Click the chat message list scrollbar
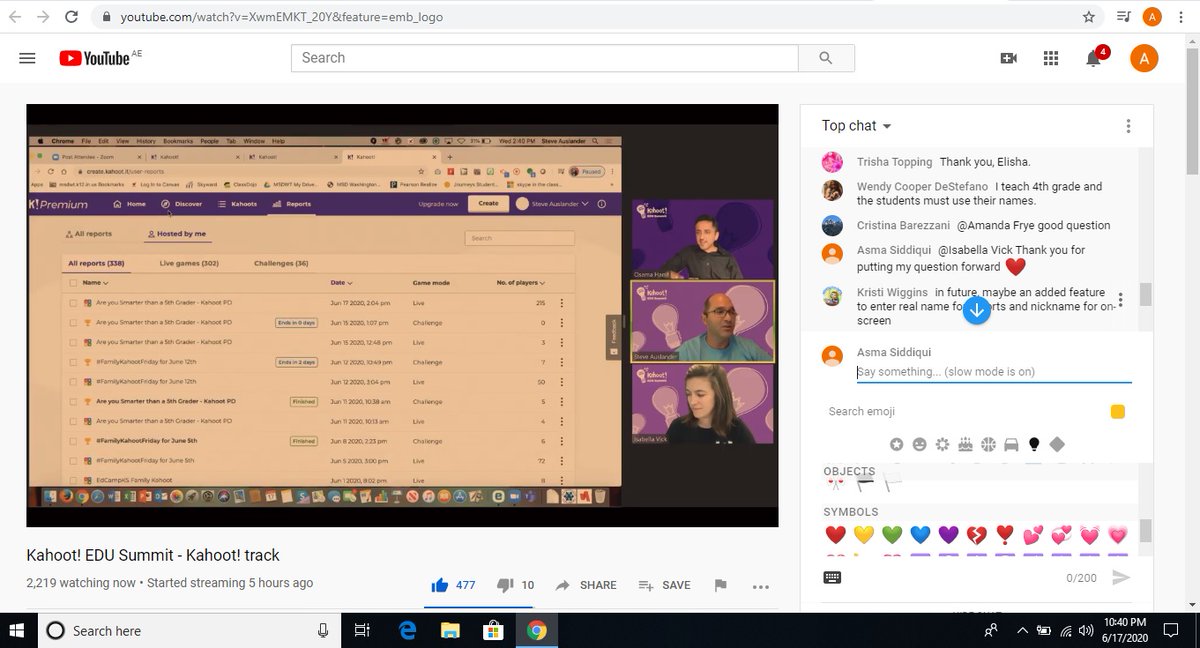This screenshot has width=1200, height=648. pos(1146,293)
